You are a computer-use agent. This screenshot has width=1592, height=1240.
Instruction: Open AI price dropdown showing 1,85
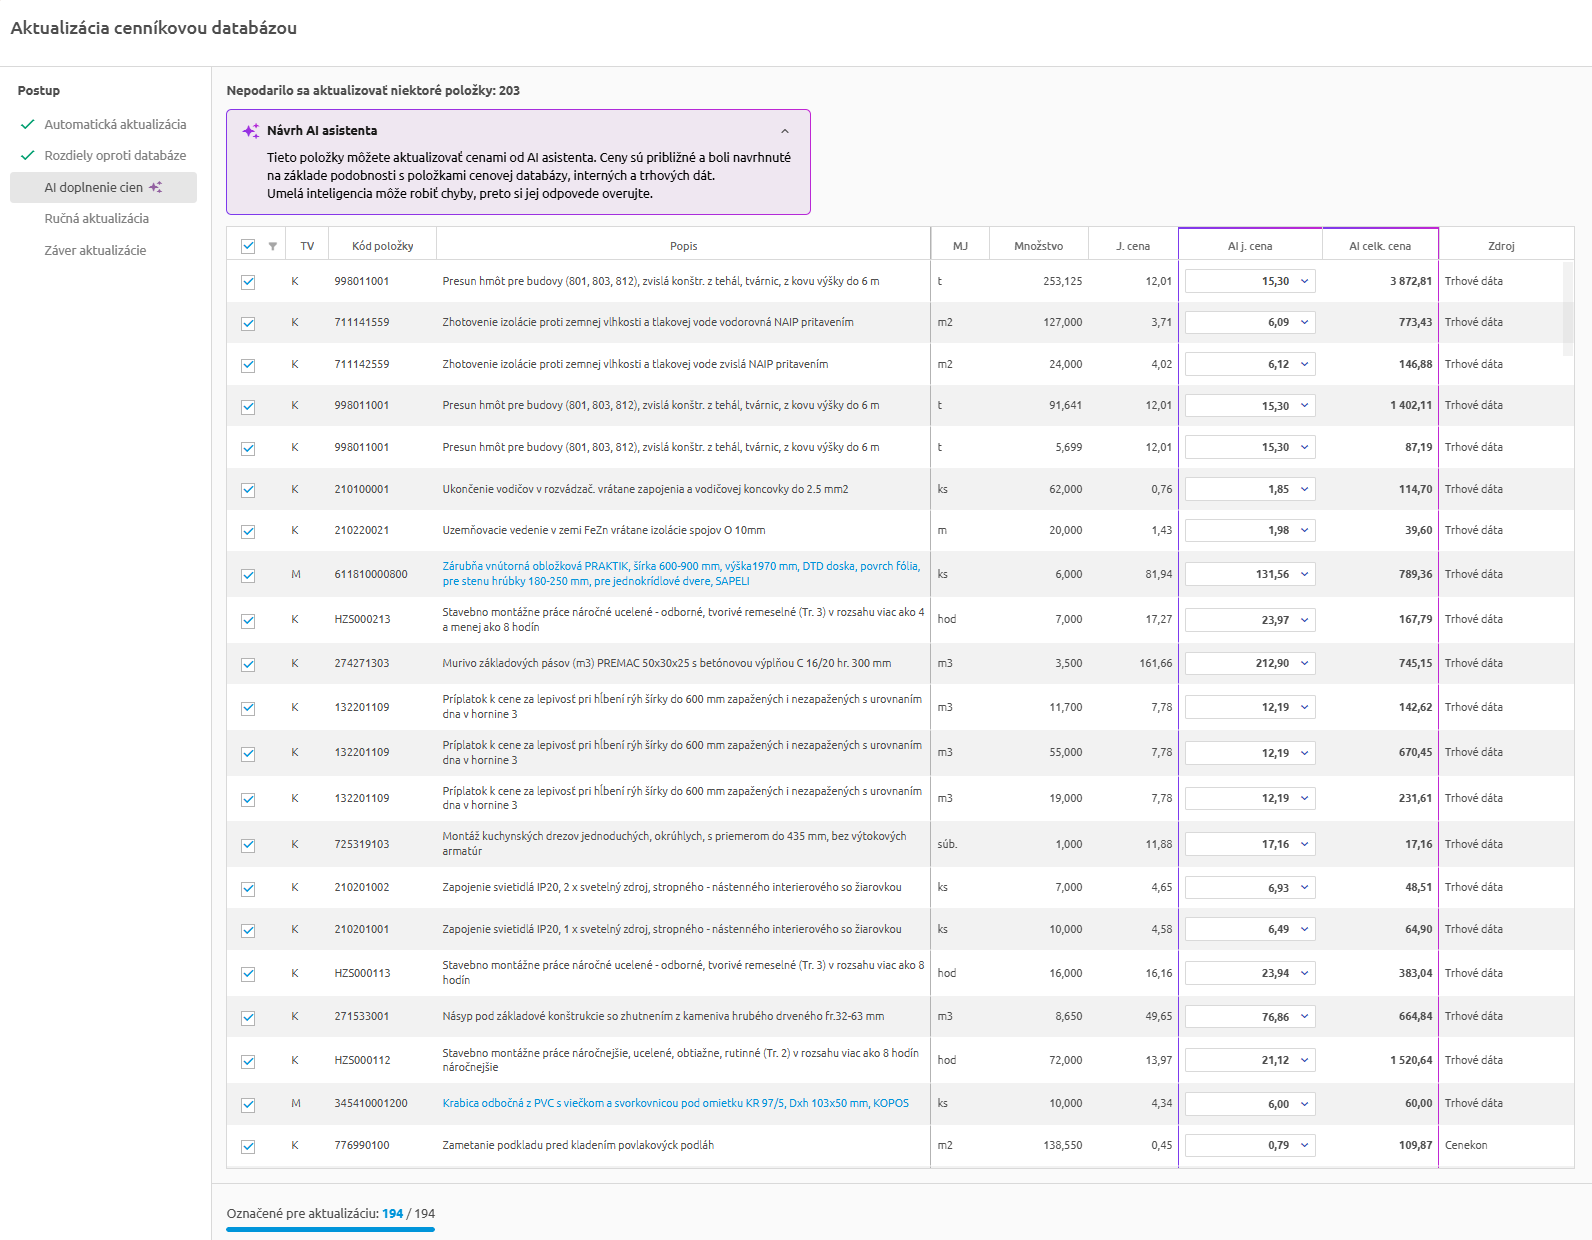coord(1304,490)
